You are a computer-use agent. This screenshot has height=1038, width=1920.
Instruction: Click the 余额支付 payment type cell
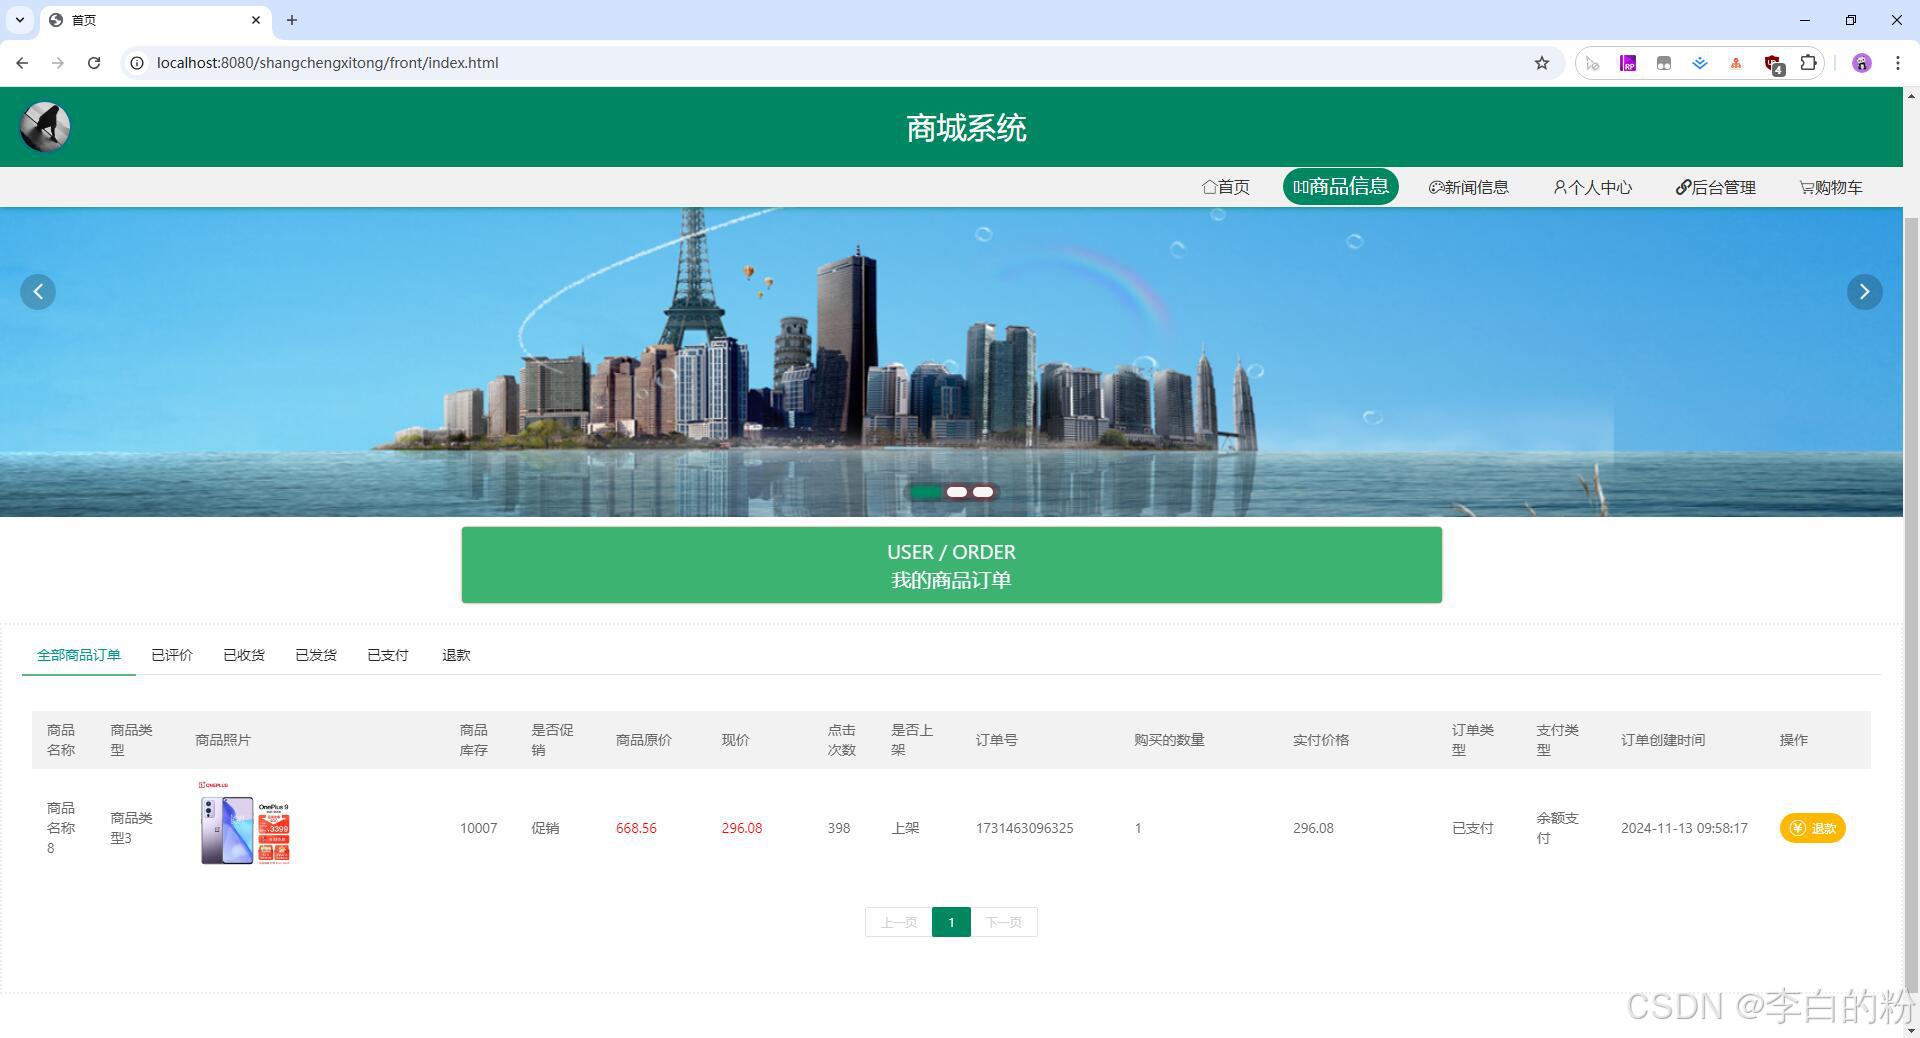pos(1557,828)
